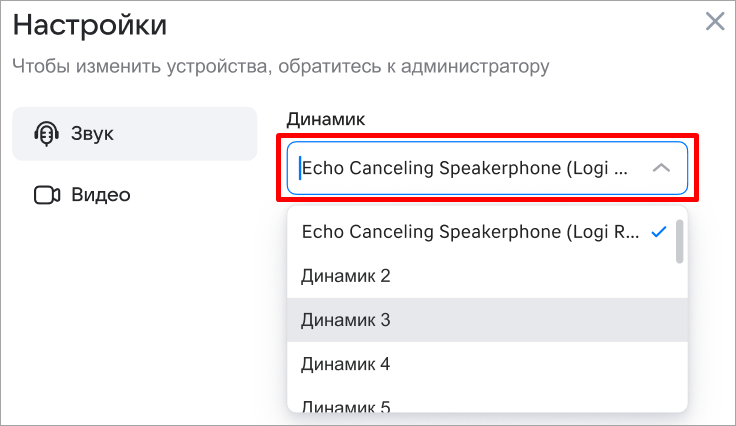Collapse the speaker list with the chevron arrow
The height and width of the screenshot is (426, 736).
[x=661, y=168]
